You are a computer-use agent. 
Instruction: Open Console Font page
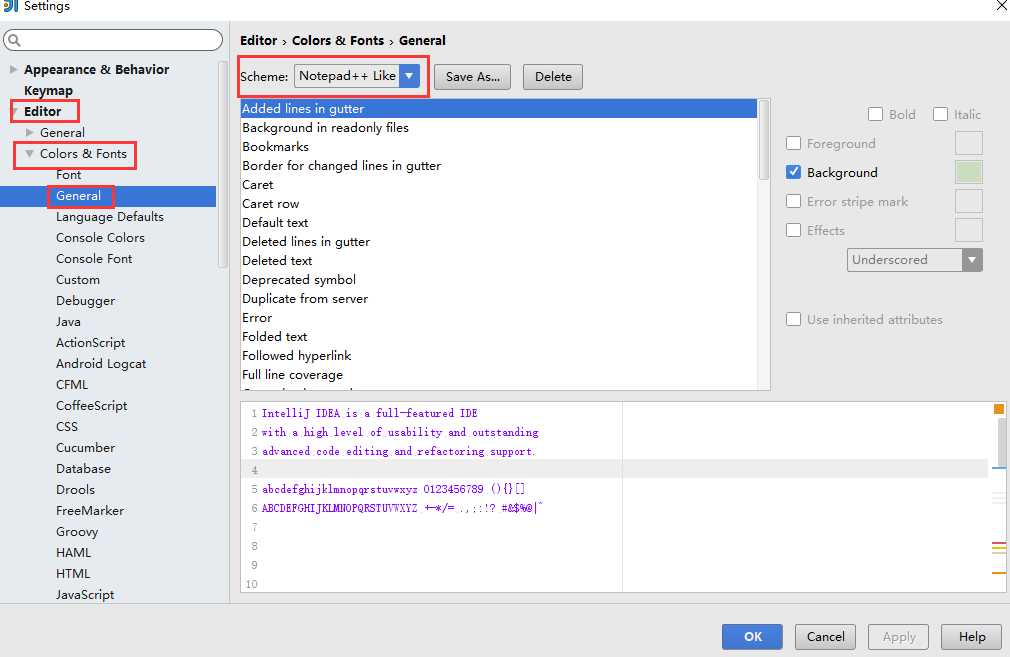(94, 259)
